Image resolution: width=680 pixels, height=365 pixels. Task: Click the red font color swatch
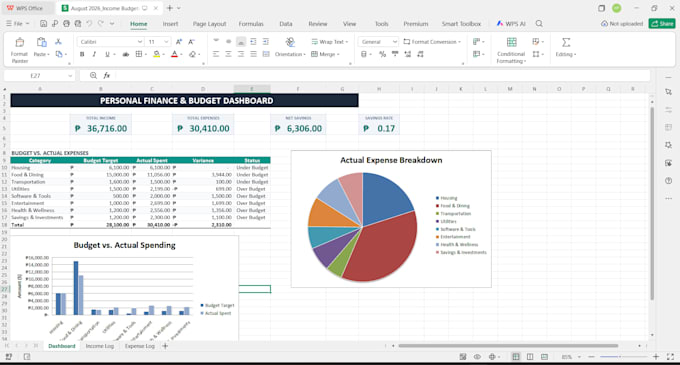[x=174, y=54]
